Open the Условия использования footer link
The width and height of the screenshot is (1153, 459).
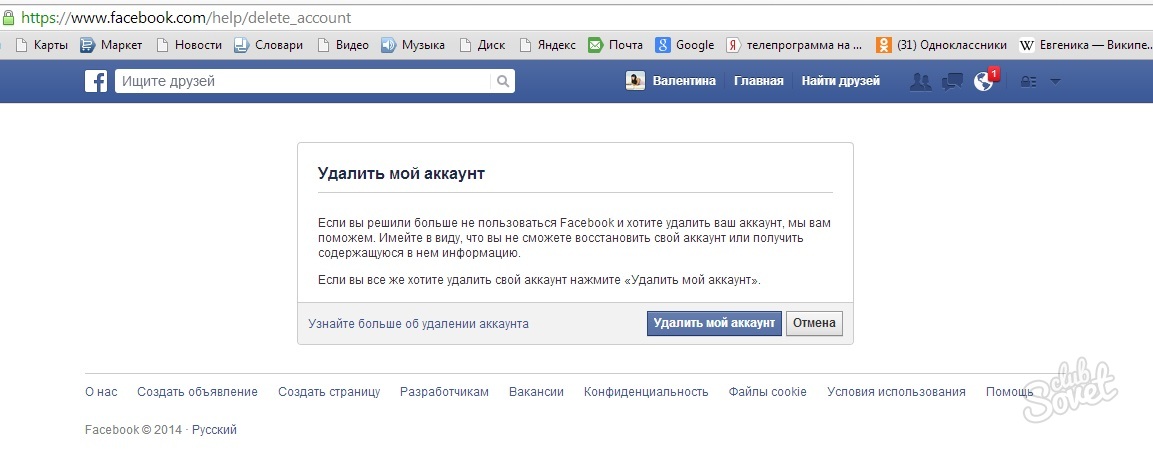pos(896,392)
